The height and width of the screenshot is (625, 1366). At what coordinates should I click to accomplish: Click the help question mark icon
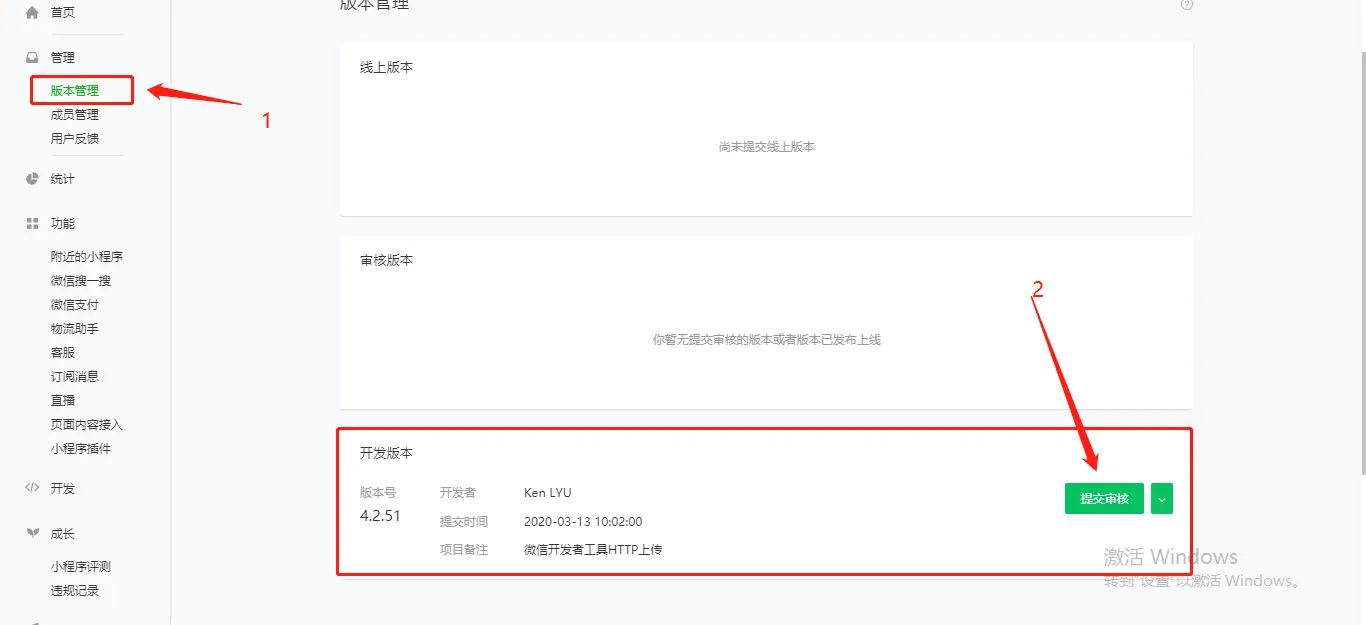1187,5
